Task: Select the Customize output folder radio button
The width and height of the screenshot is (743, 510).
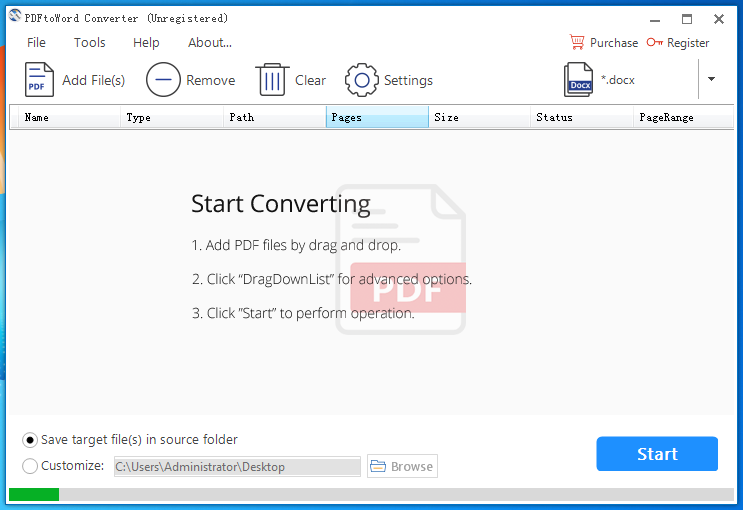Action: (30, 466)
